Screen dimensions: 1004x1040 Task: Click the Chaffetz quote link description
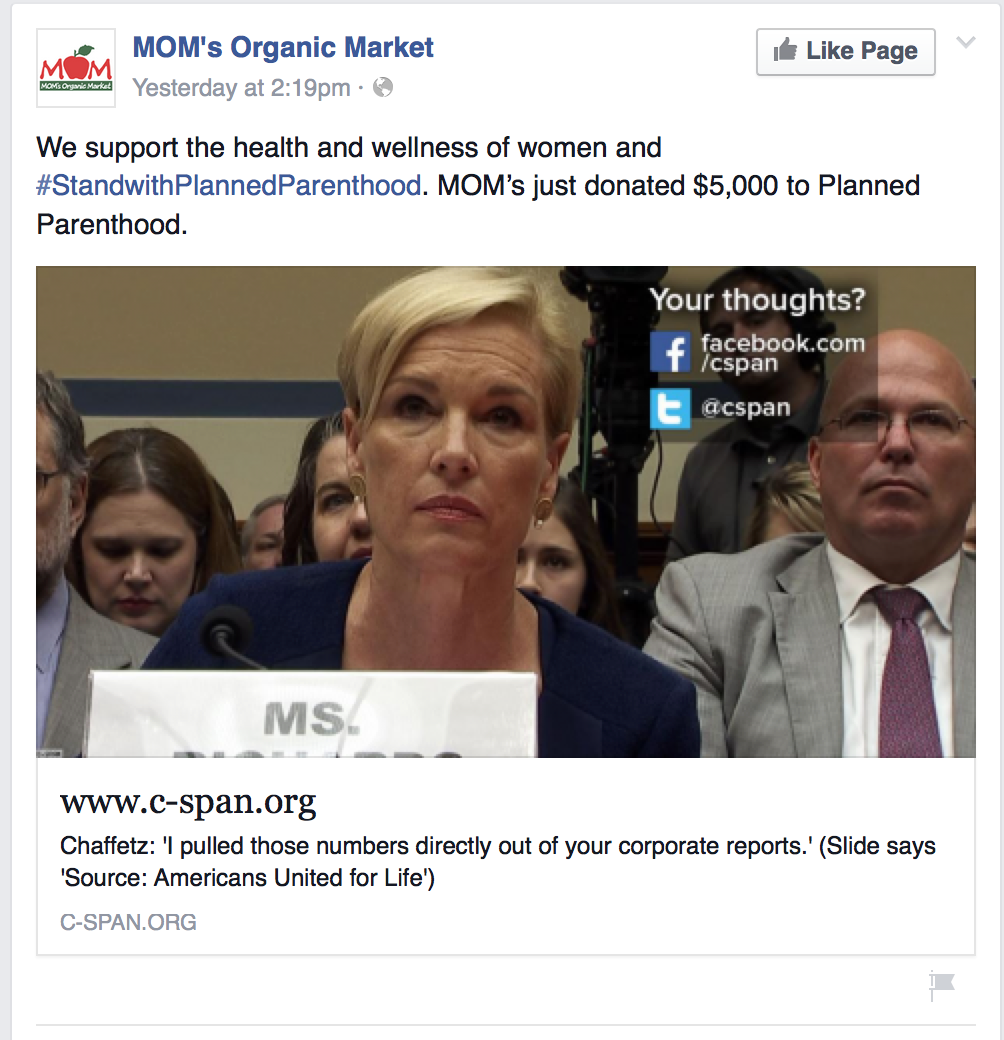point(497,862)
